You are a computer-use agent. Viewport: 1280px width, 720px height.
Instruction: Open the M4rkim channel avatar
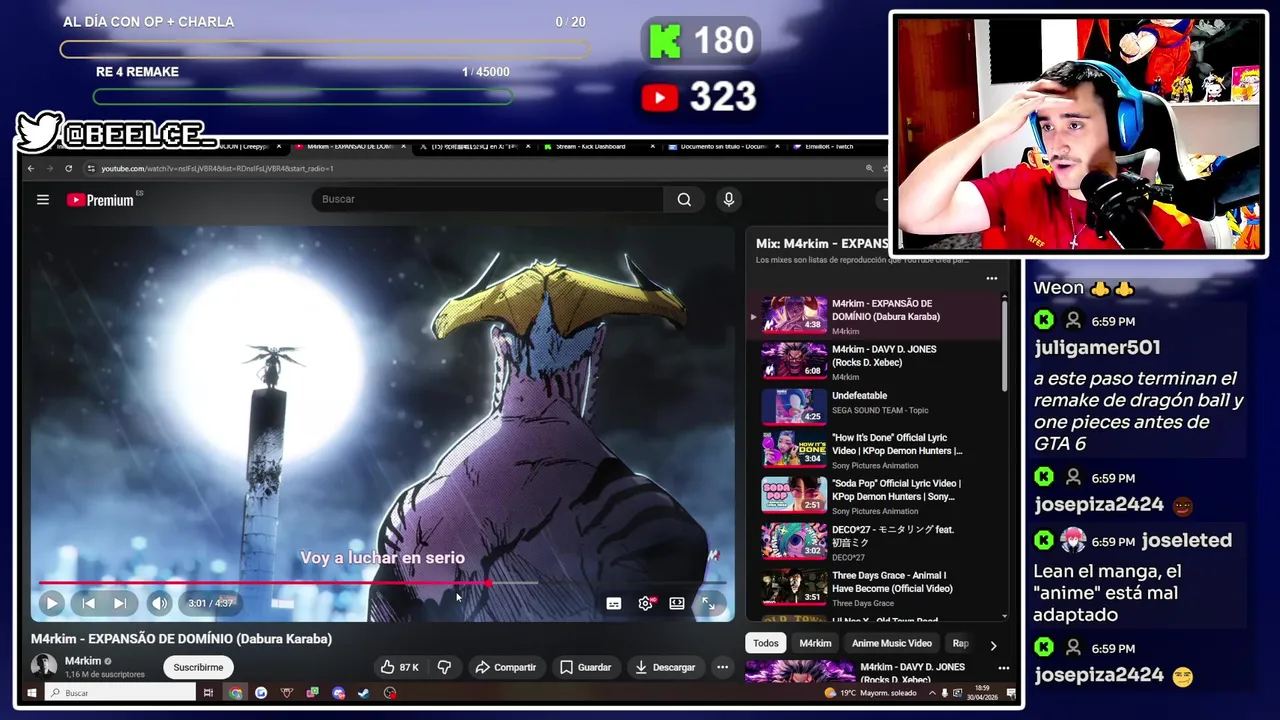(x=44, y=666)
